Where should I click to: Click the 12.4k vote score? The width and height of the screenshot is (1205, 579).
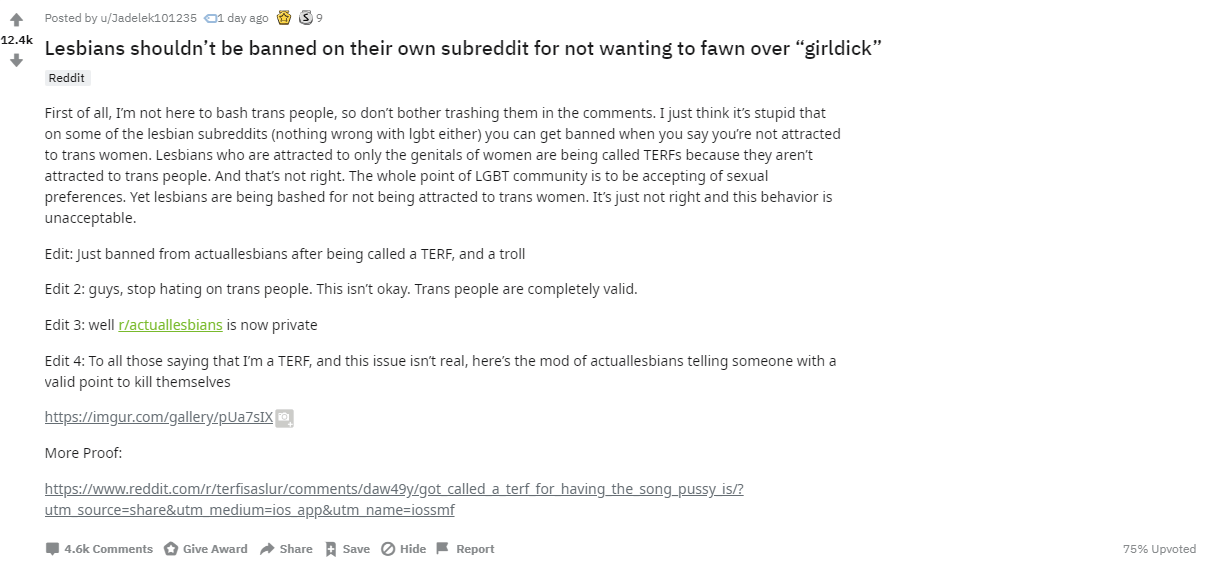coord(17,39)
